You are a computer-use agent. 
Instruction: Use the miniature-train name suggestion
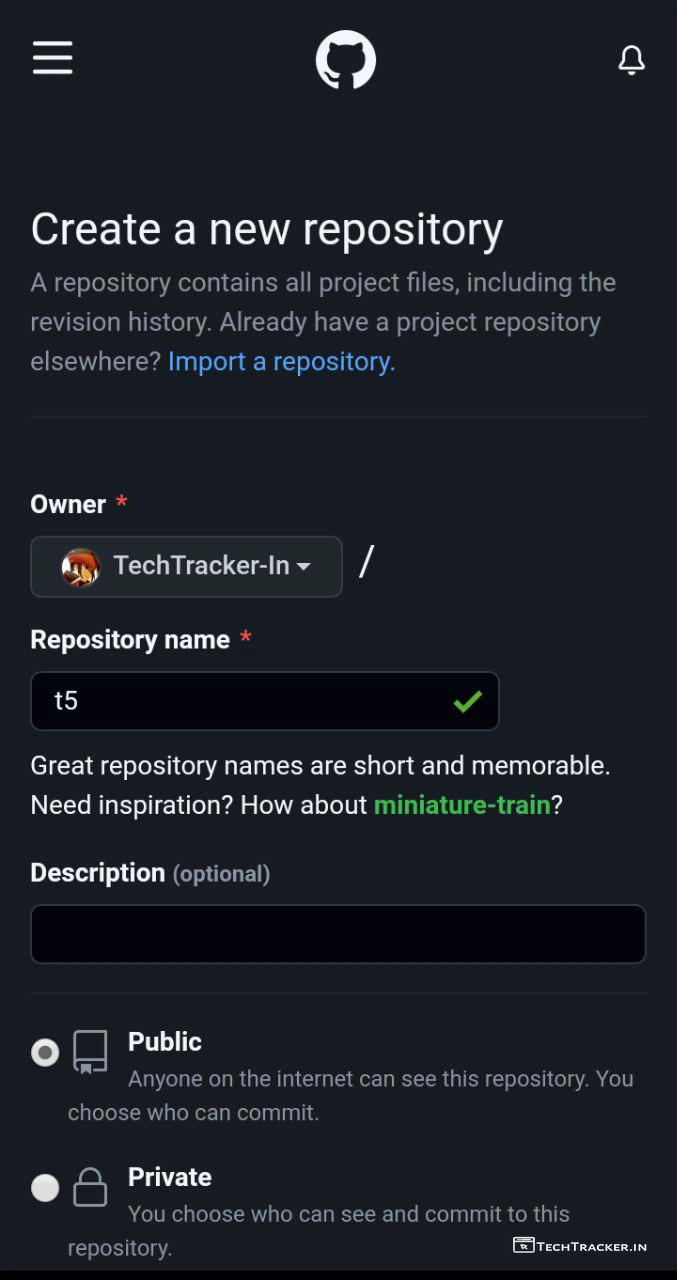tap(462, 805)
